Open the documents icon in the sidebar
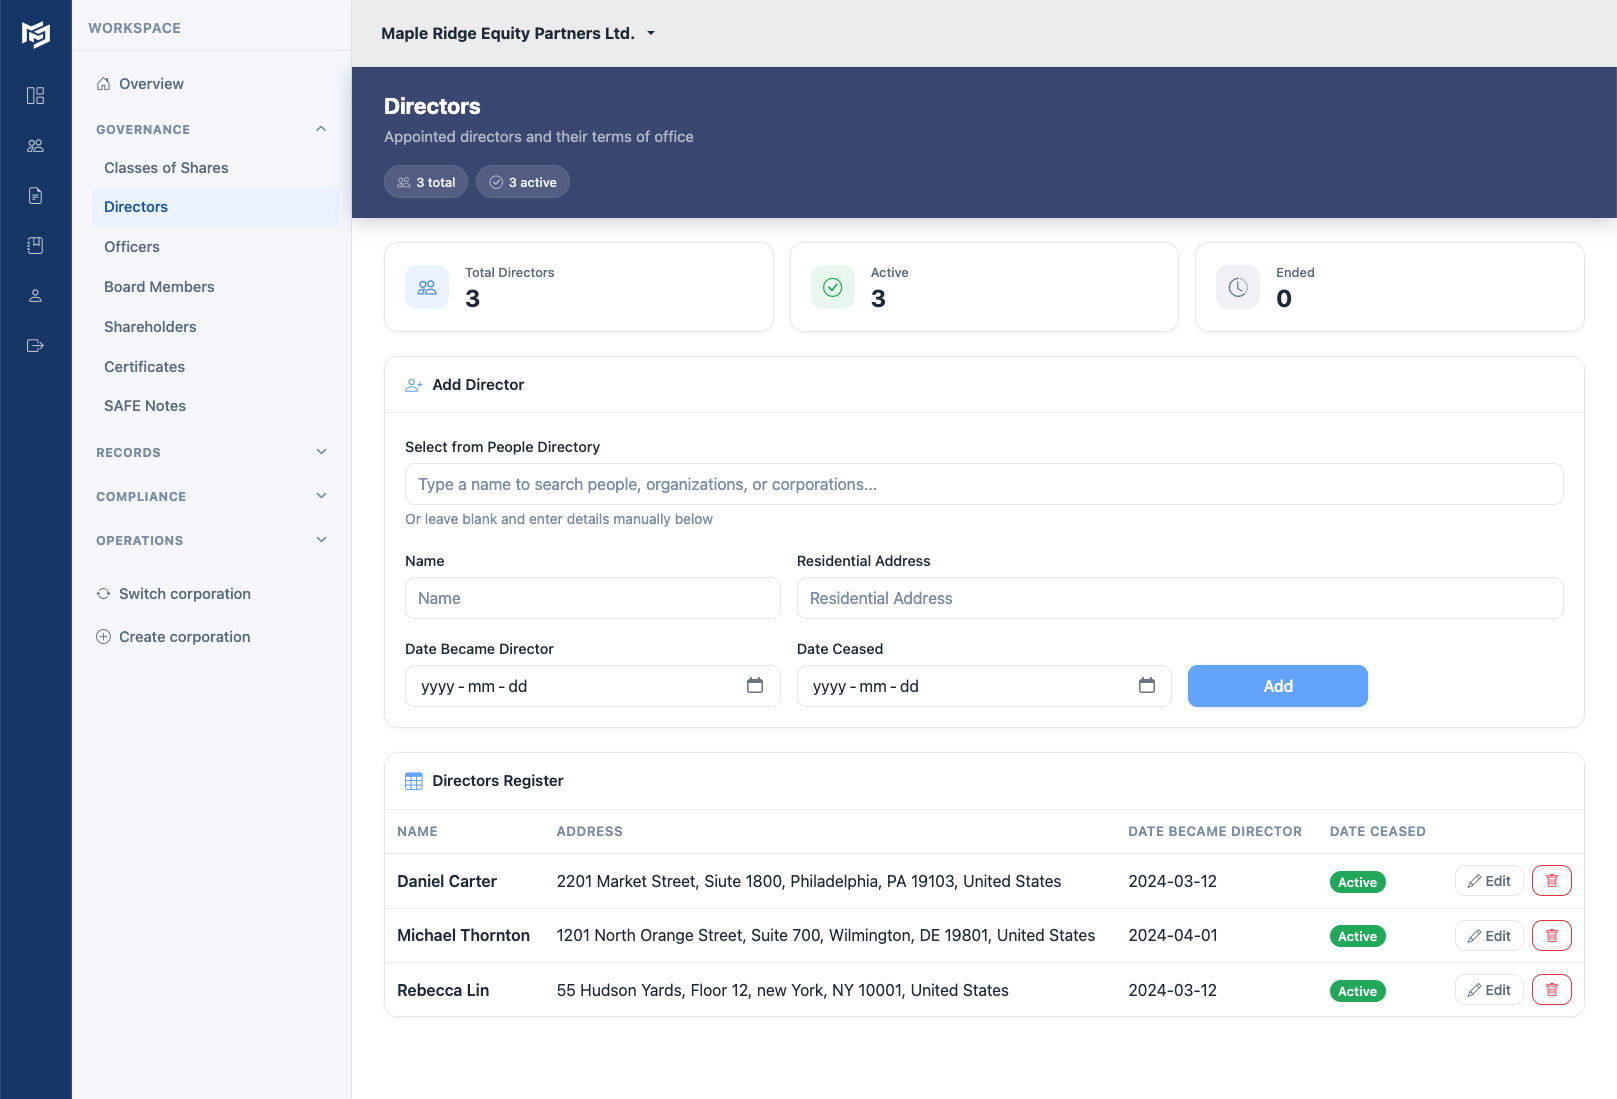The height and width of the screenshot is (1099, 1617). (x=36, y=195)
